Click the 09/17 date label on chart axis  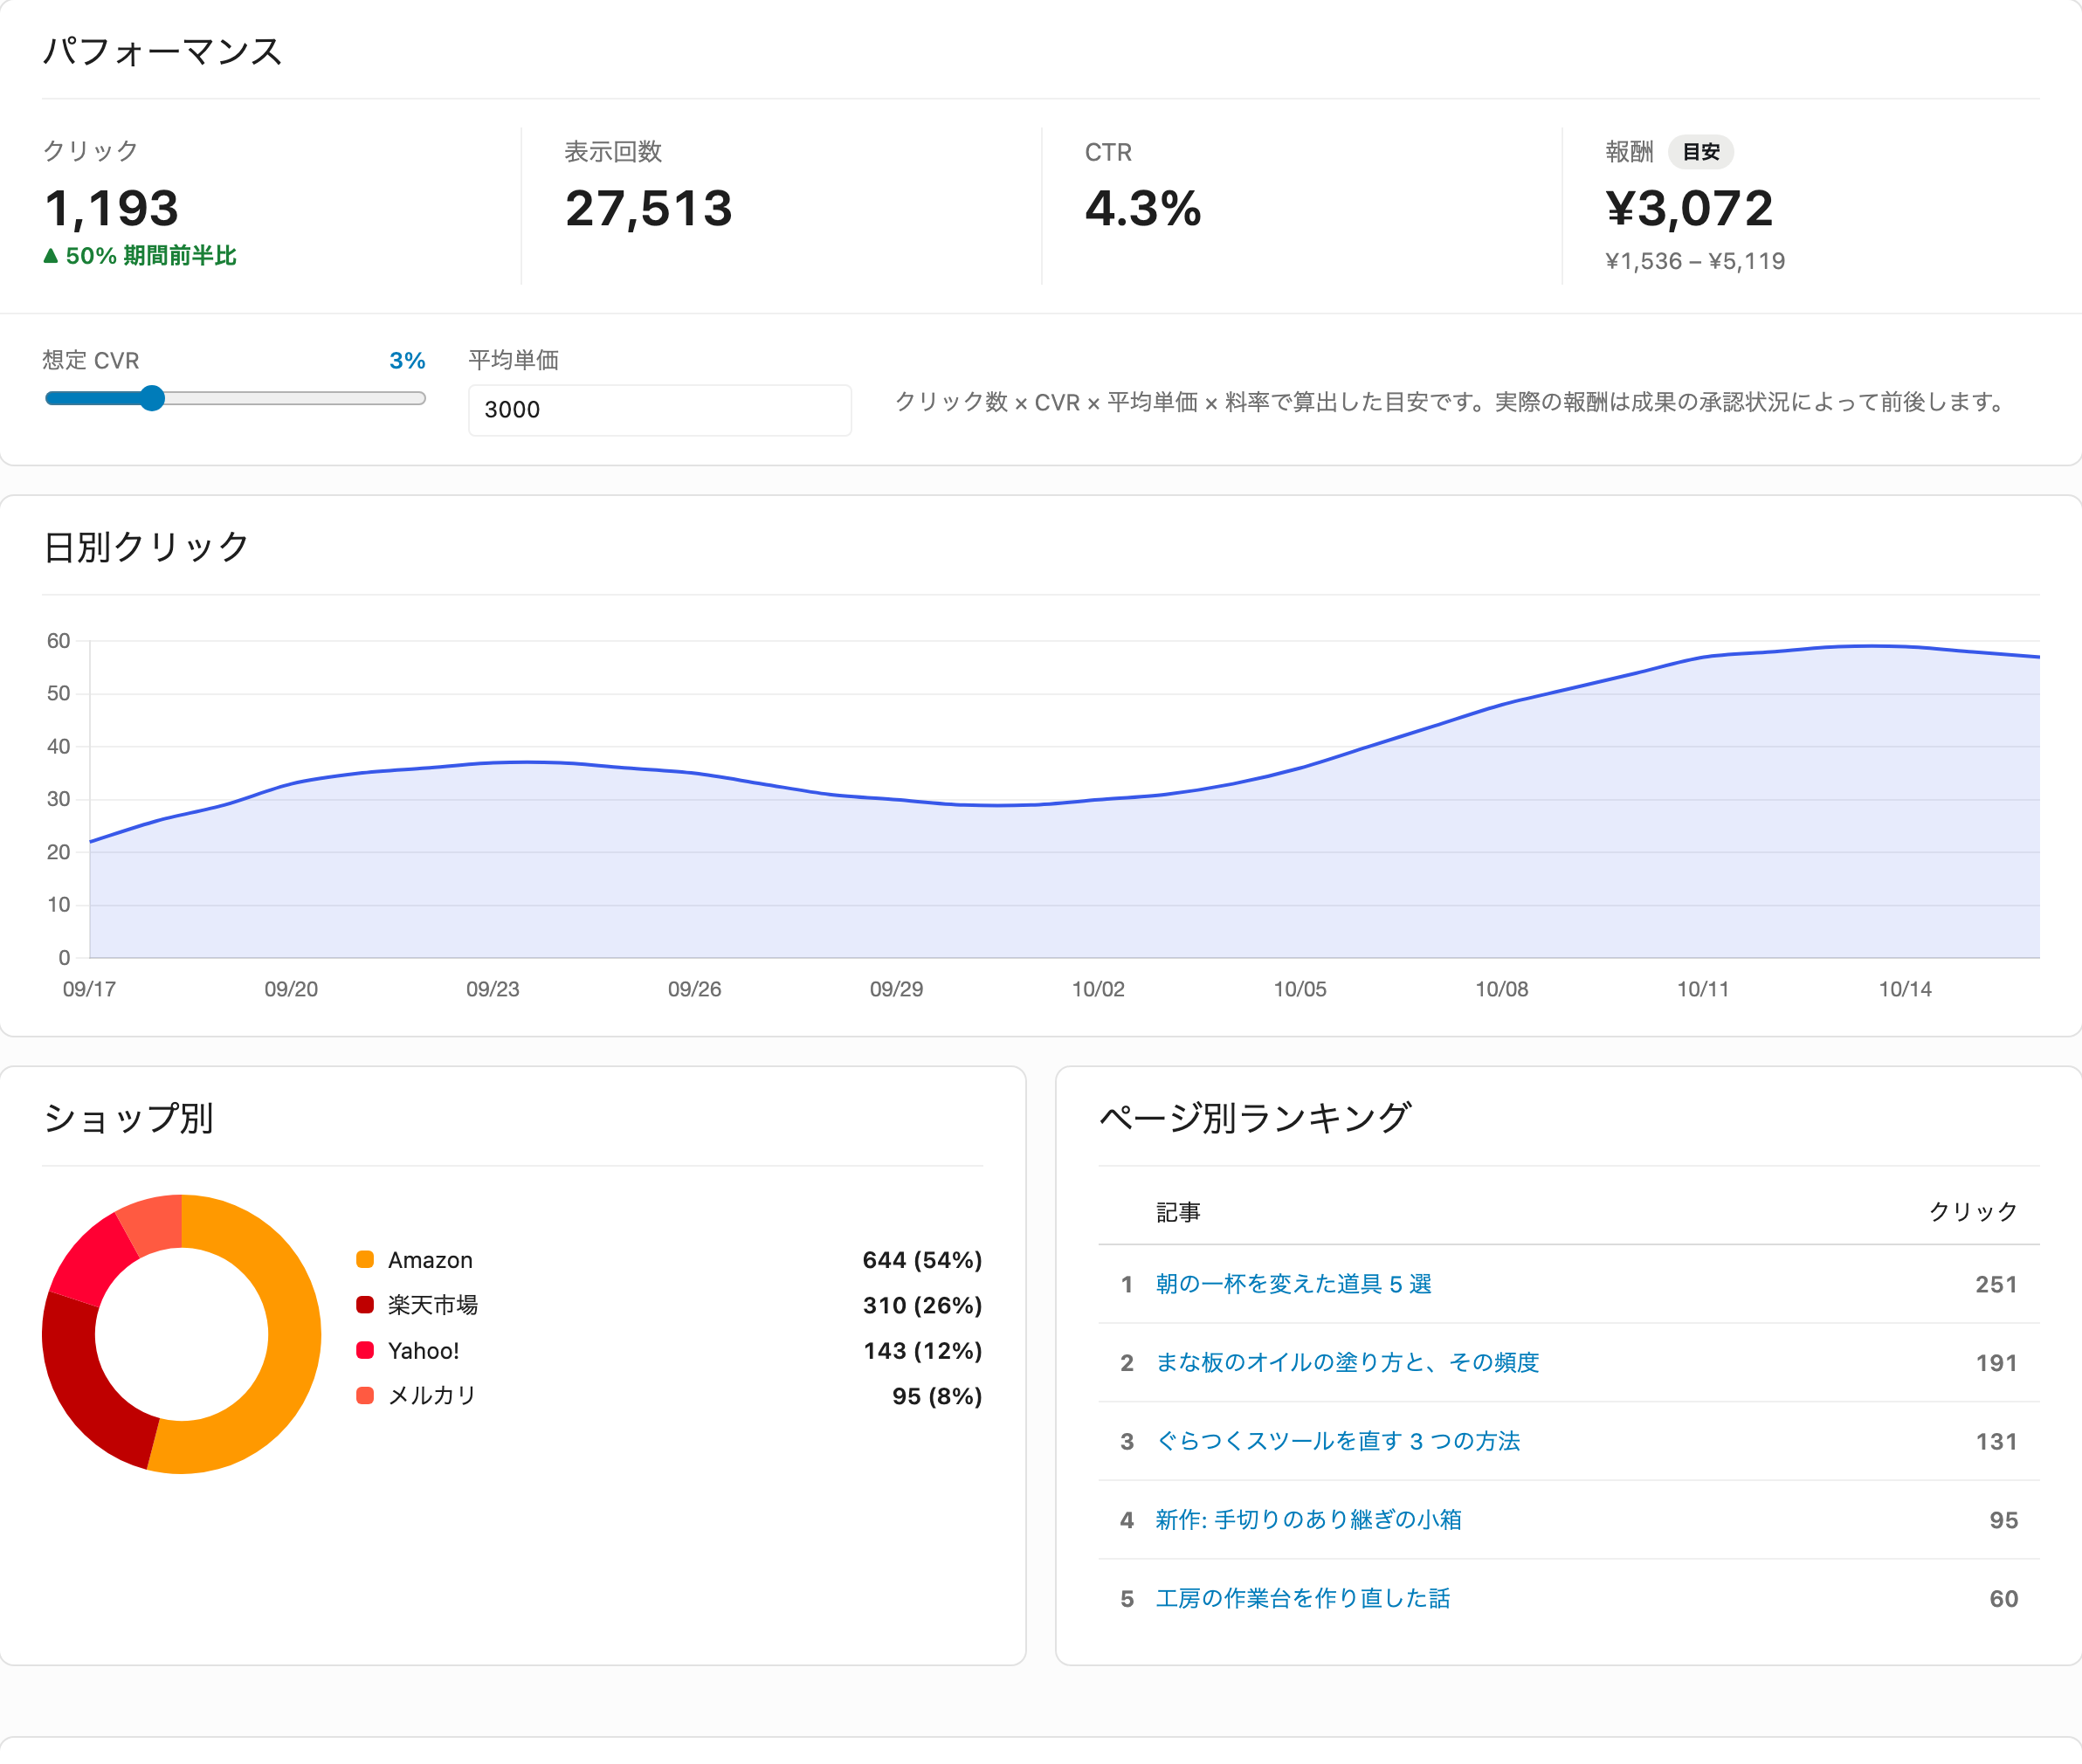[89, 989]
